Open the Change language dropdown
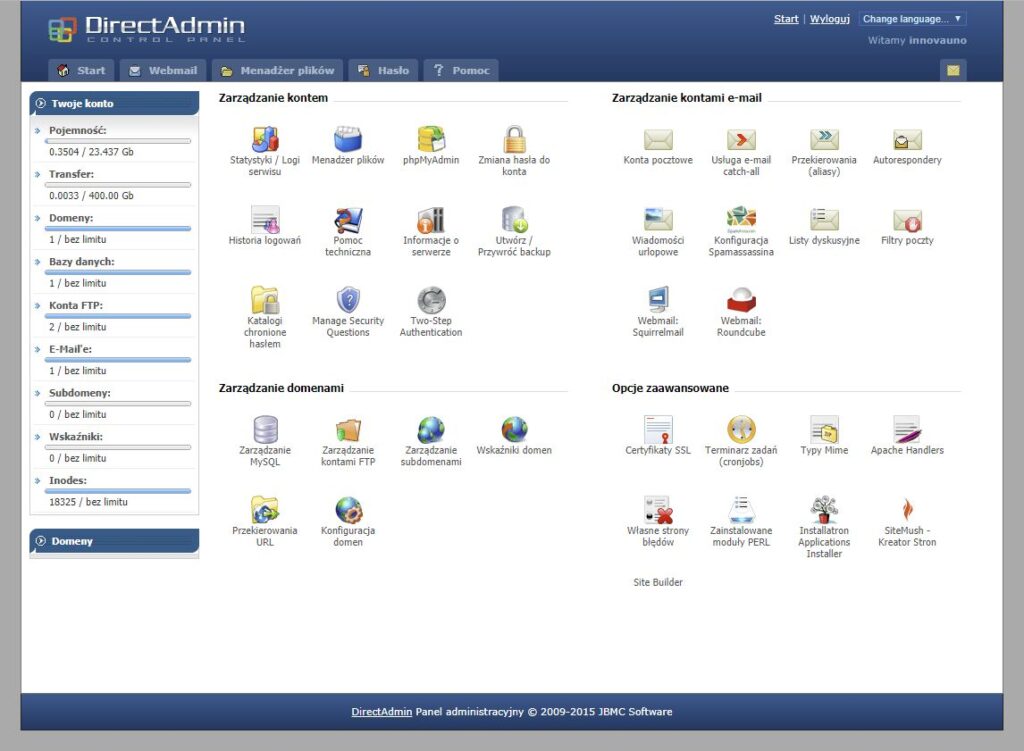Viewport: 1024px width, 751px height. click(912, 19)
